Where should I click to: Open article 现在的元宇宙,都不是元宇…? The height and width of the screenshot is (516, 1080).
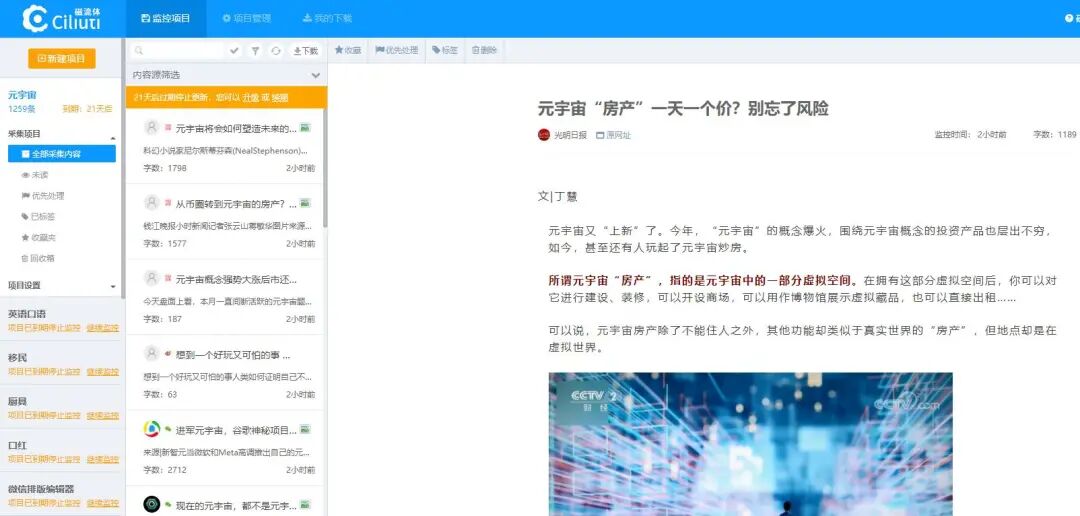point(236,506)
